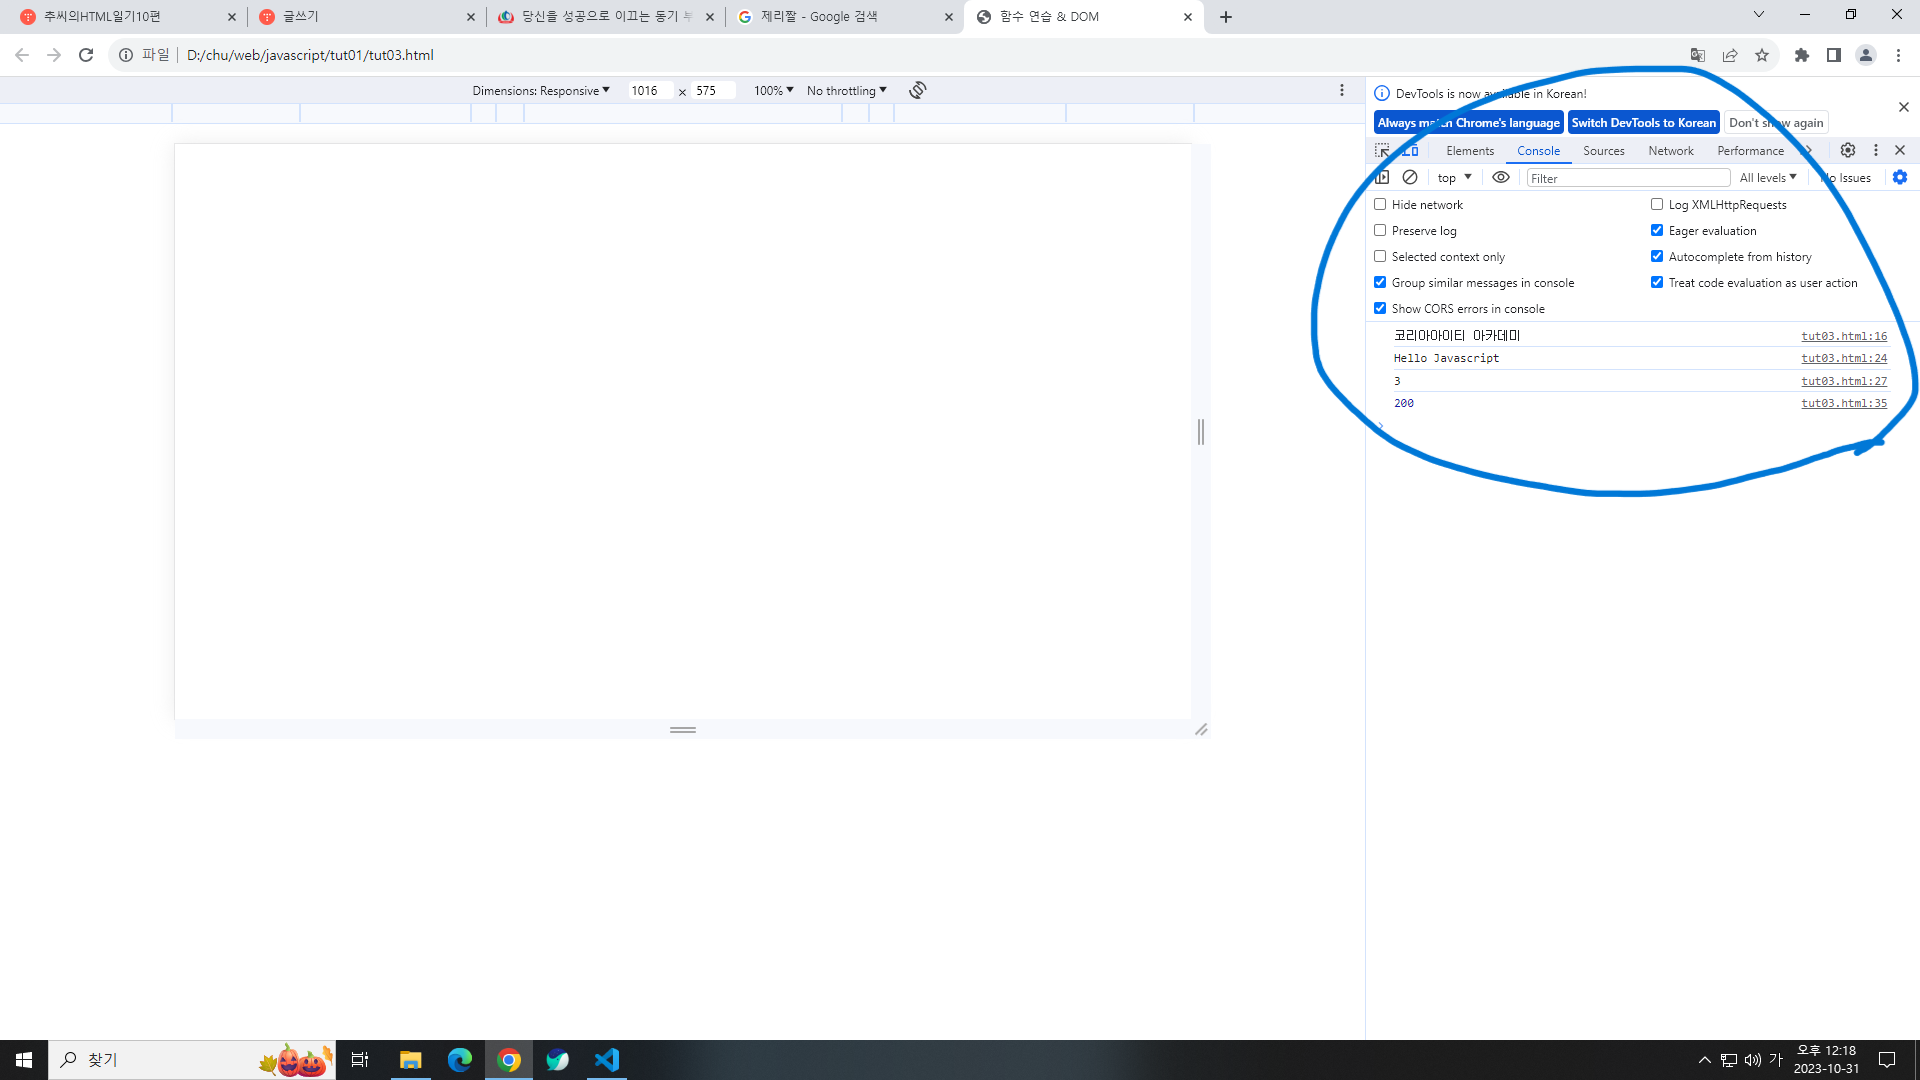This screenshot has width=1920, height=1080.
Task: Check the Hide network option
Action: [x=1380, y=204]
